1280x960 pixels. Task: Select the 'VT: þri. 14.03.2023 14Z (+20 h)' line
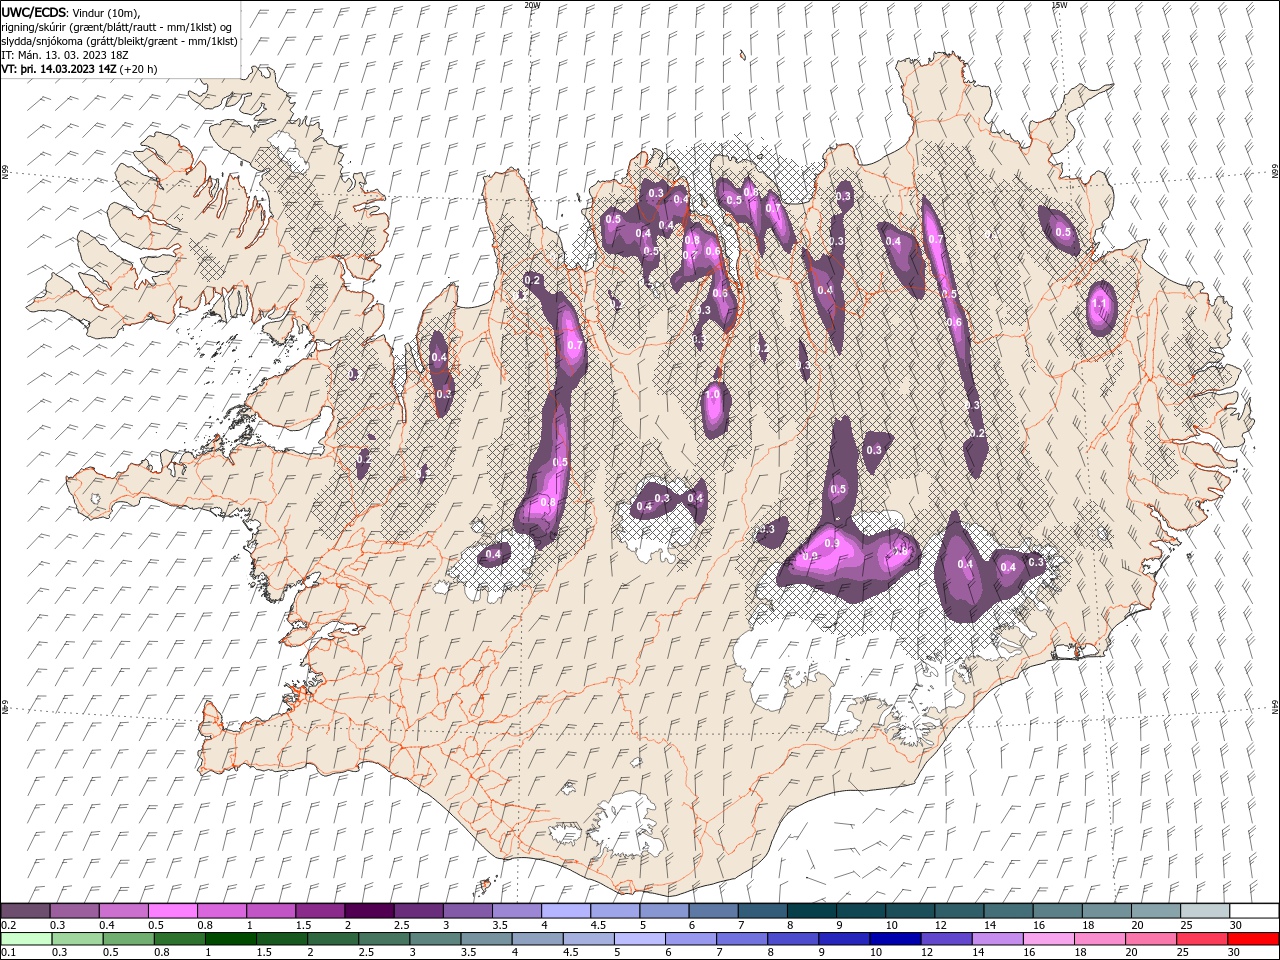[x=79, y=69]
